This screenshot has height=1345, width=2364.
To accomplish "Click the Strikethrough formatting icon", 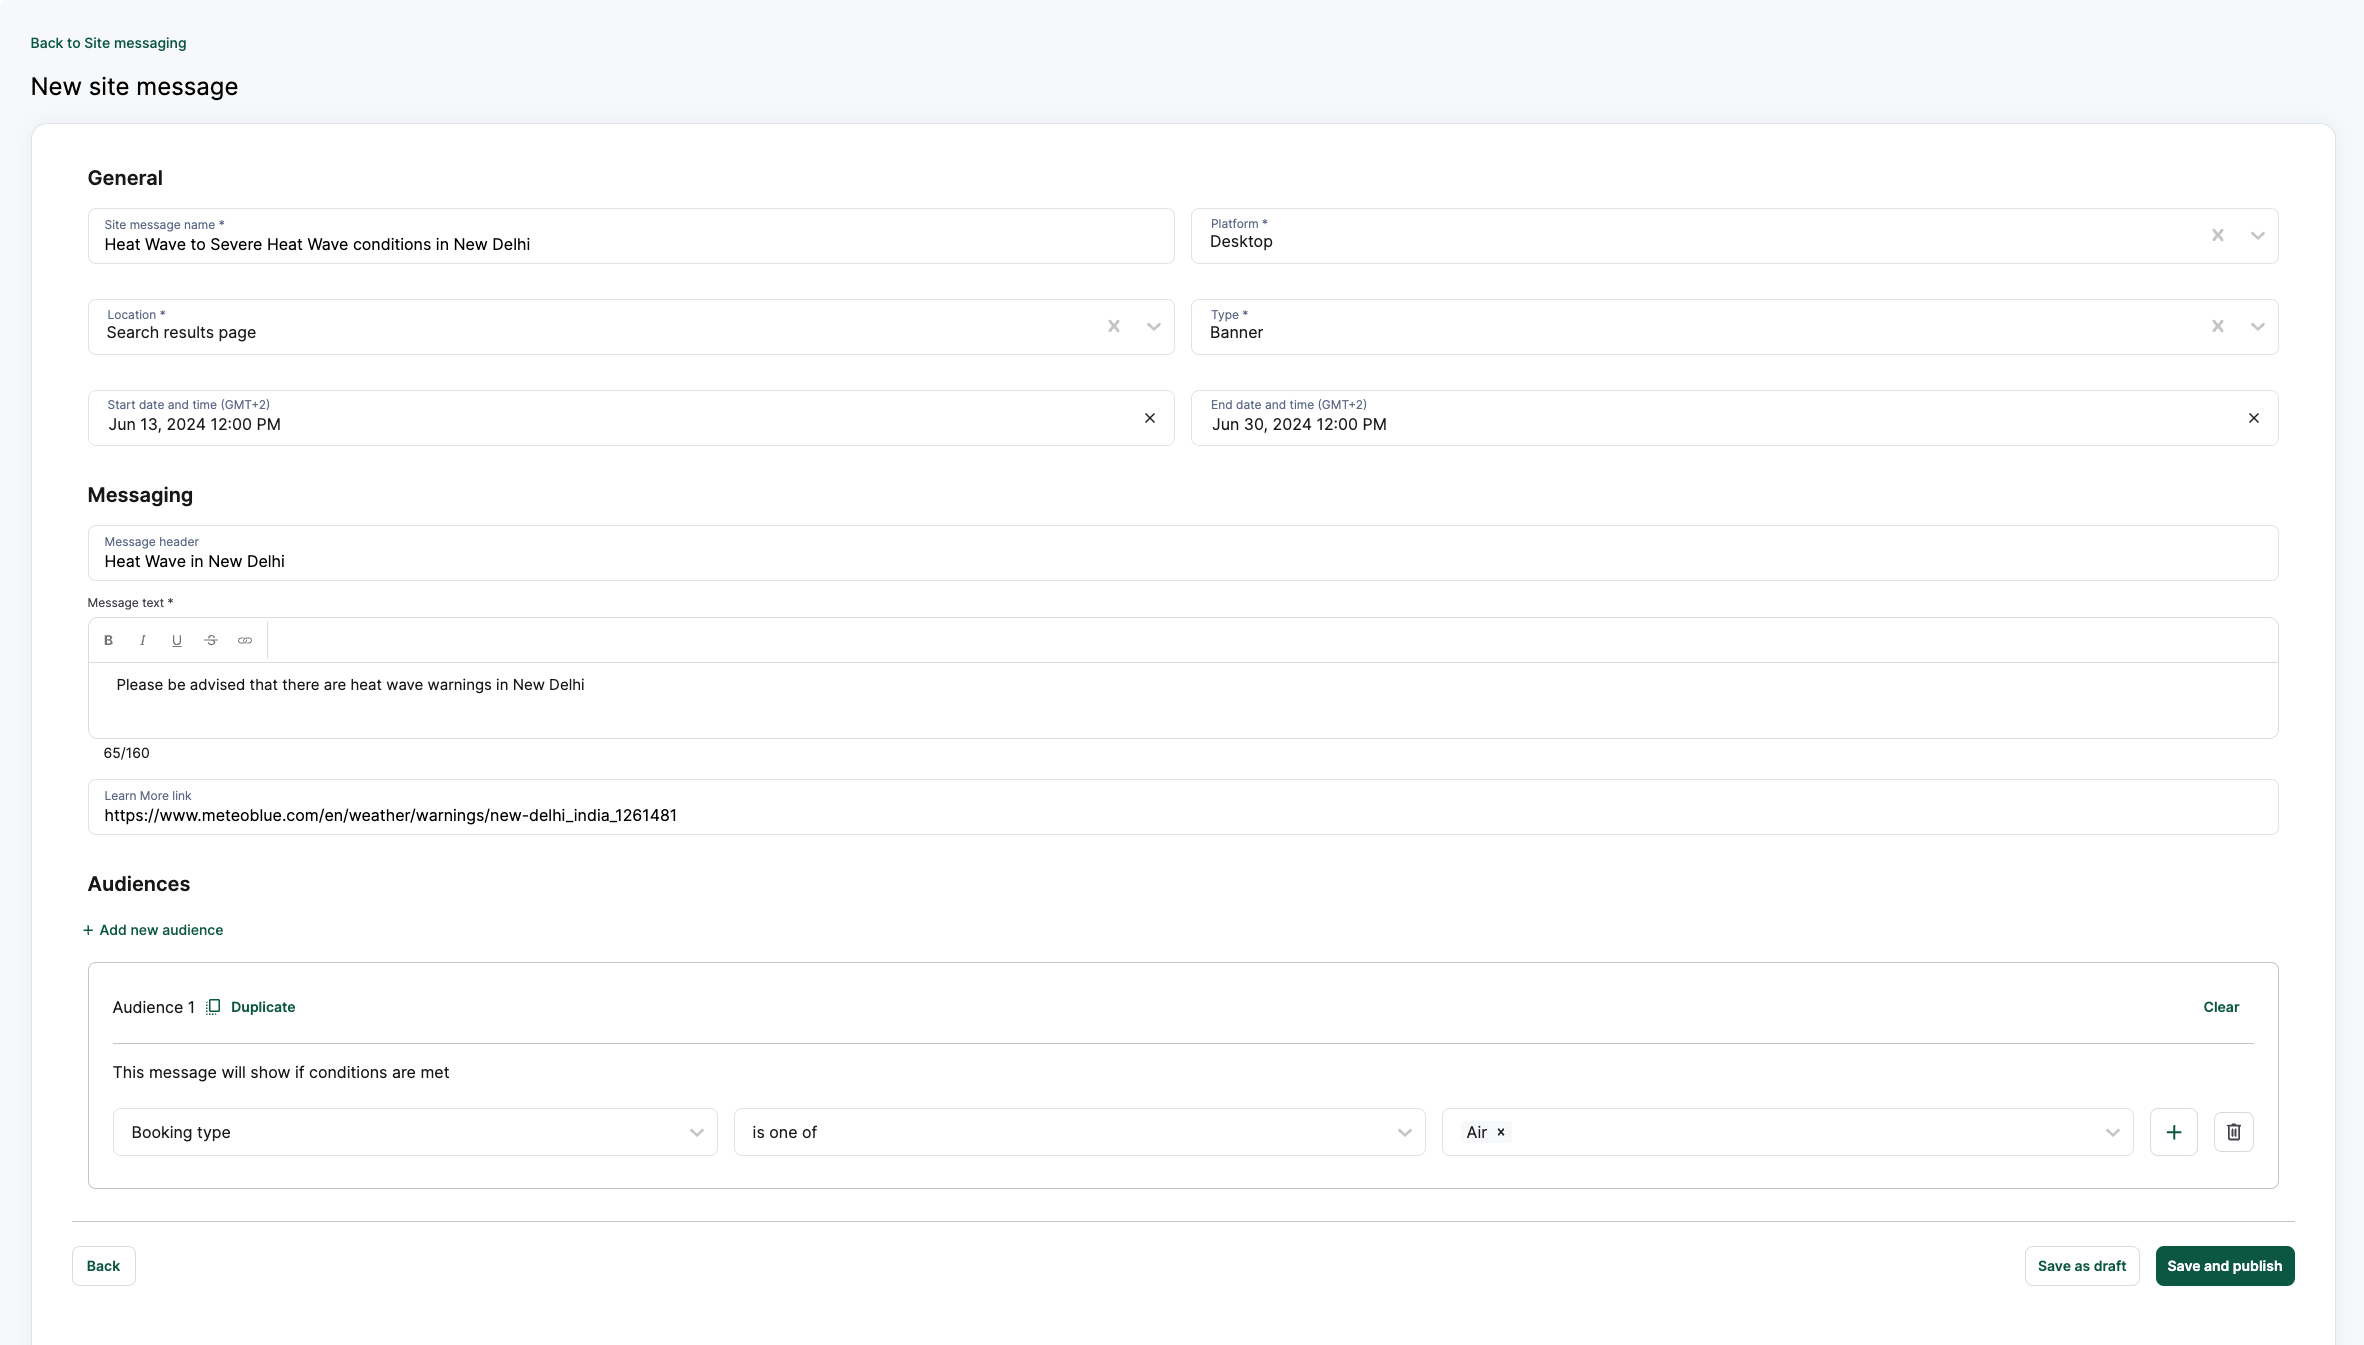I will click(x=211, y=640).
